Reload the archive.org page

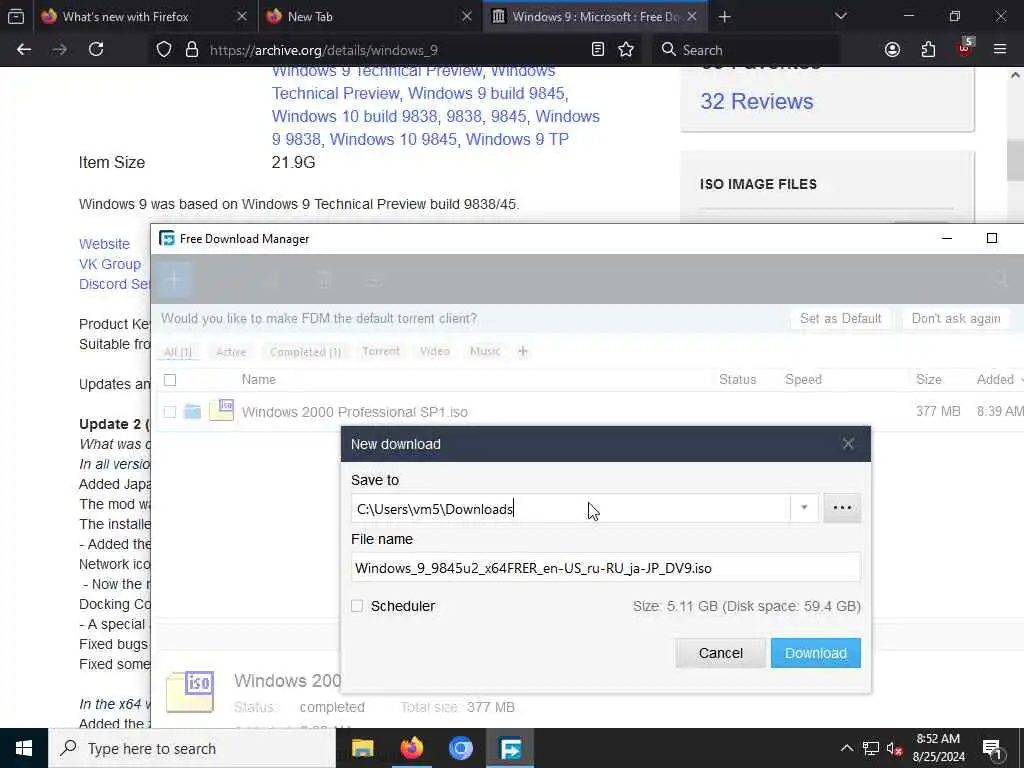pyautogui.click(x=96, y=50)
